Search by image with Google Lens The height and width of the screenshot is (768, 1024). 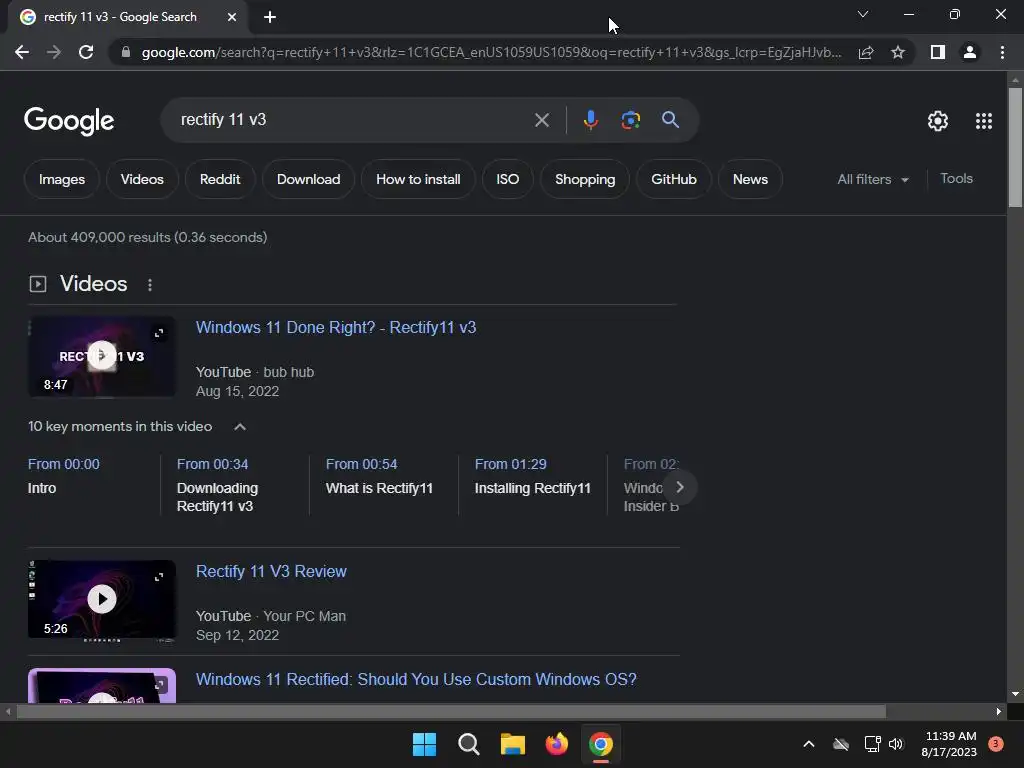click(630, 120)
